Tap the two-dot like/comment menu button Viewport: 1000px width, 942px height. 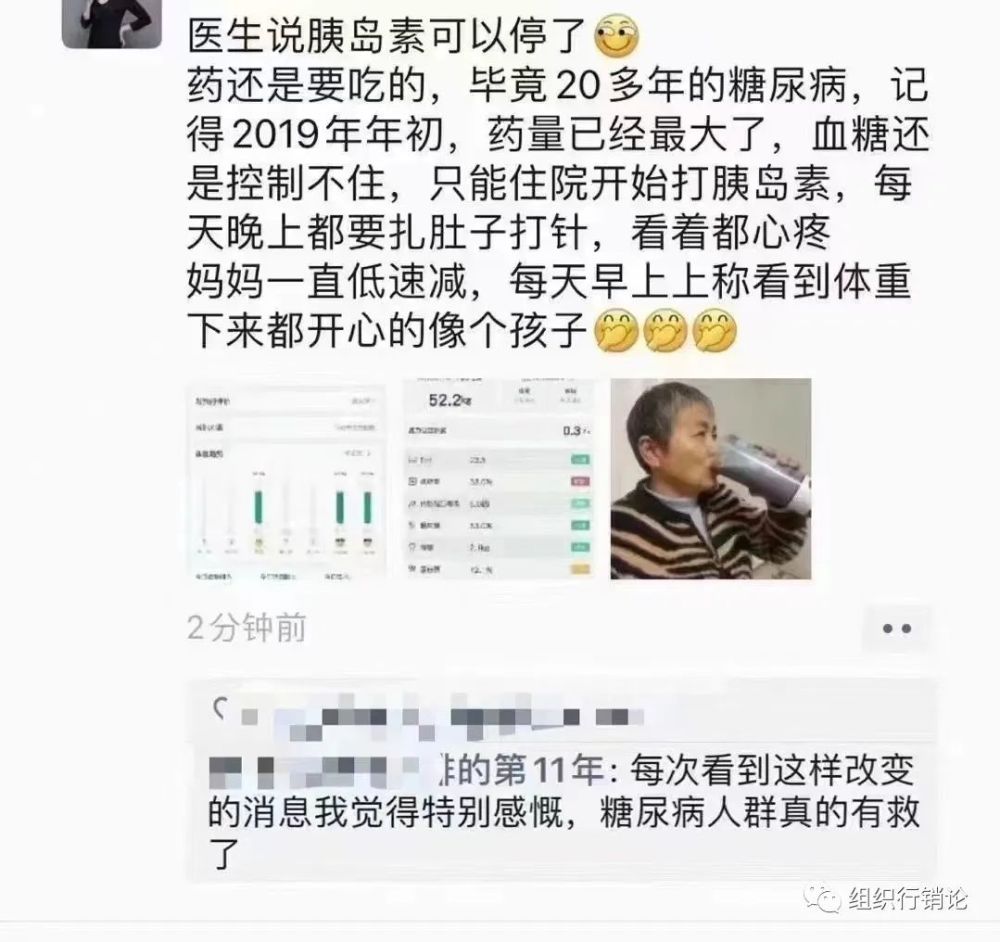coord(897,629)
